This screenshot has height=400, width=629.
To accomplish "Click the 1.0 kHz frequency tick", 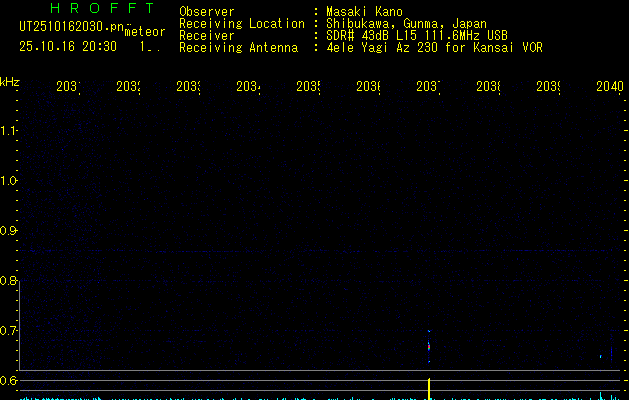I will (9, 181).
